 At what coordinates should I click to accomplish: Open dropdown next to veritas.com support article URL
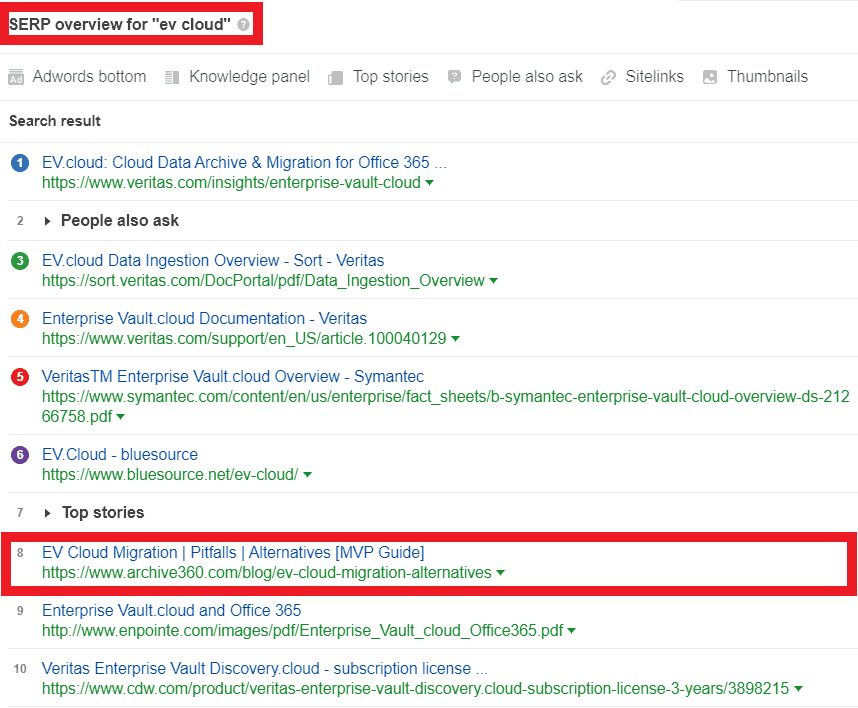tap(455, 339)
